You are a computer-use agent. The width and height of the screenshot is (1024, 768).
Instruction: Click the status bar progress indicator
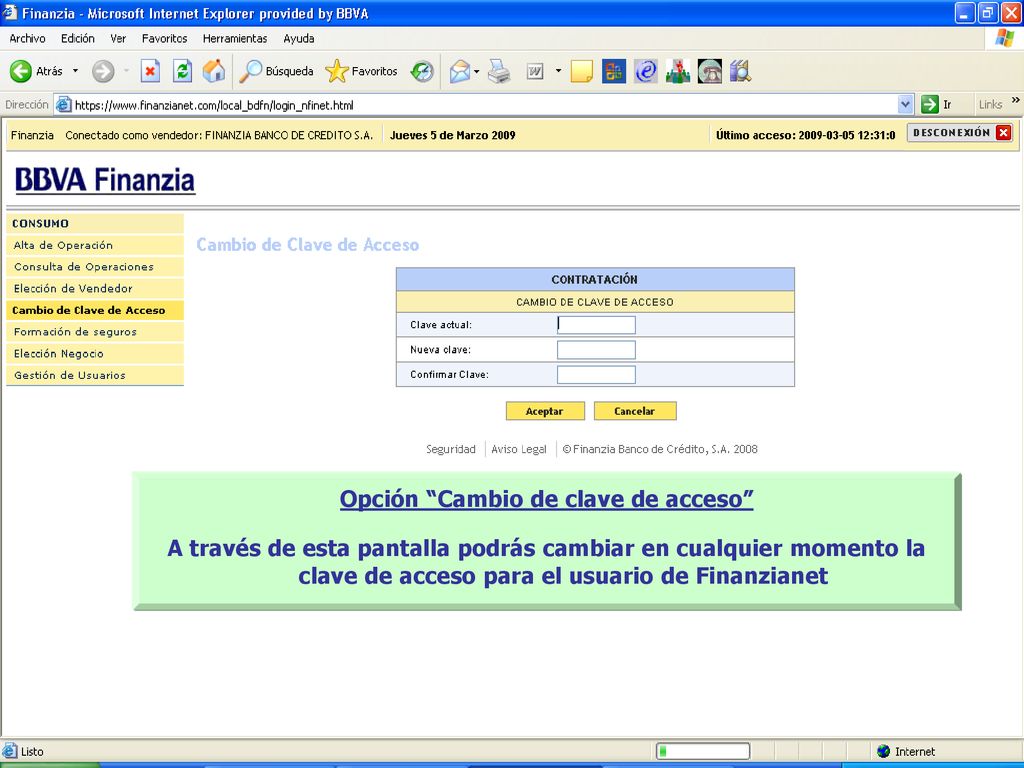tap(703, 751)
